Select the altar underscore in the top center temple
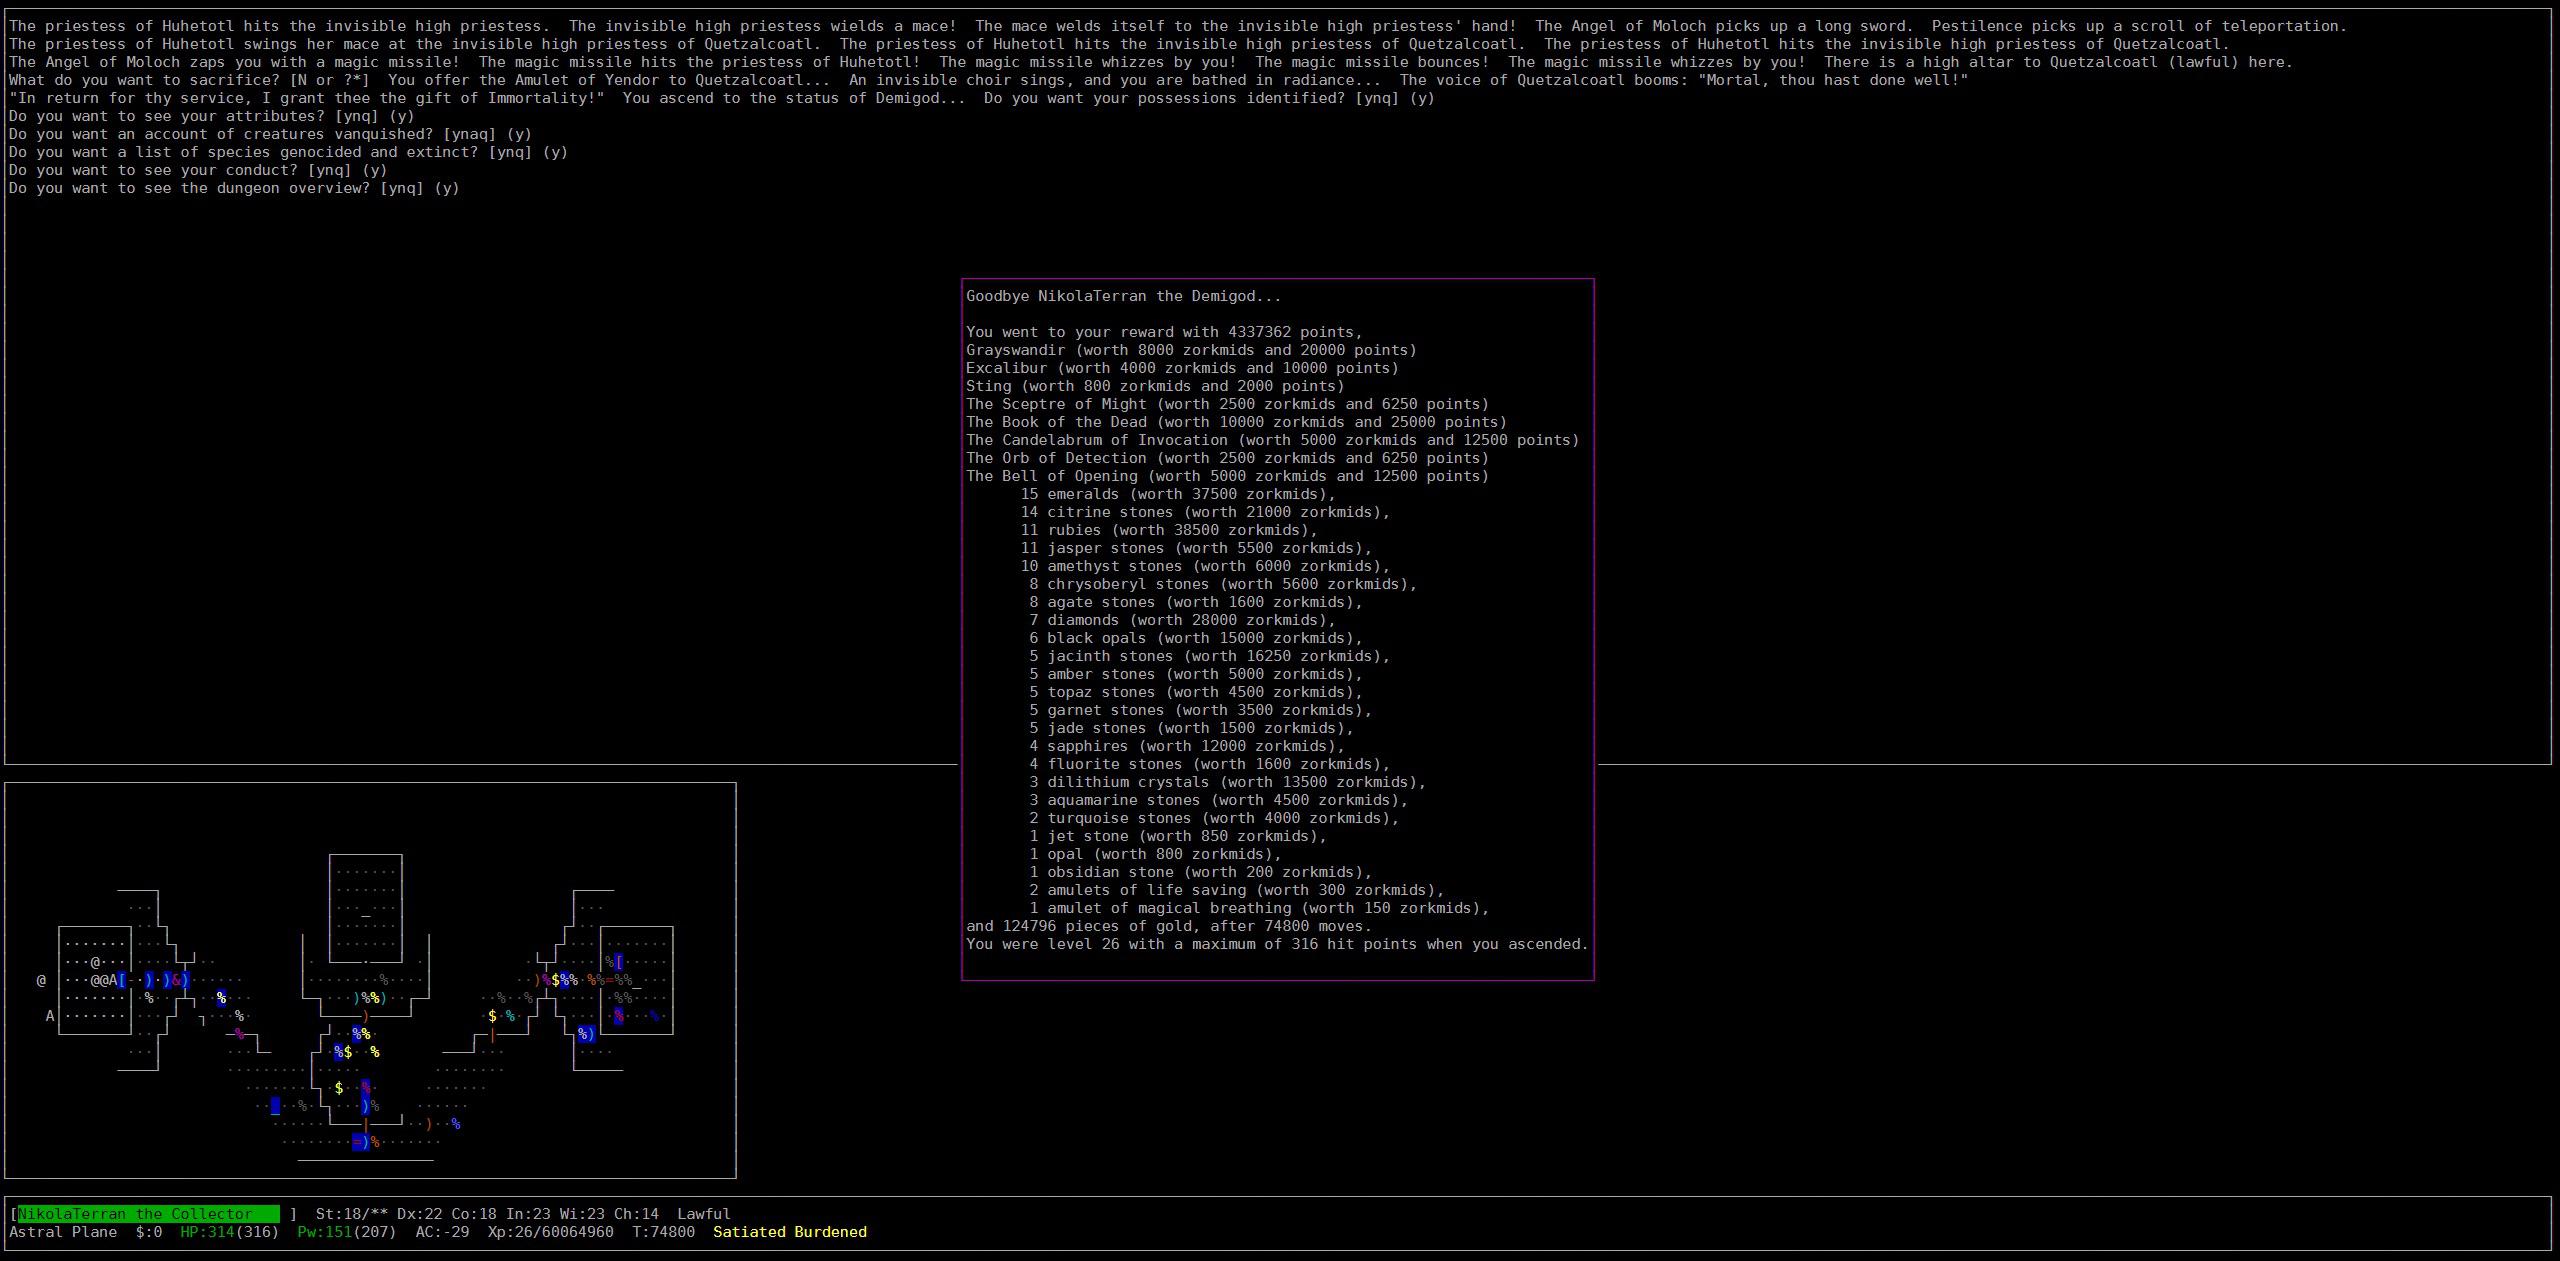Screen dimensions: 2560x1261 click(x=366, y=914)
